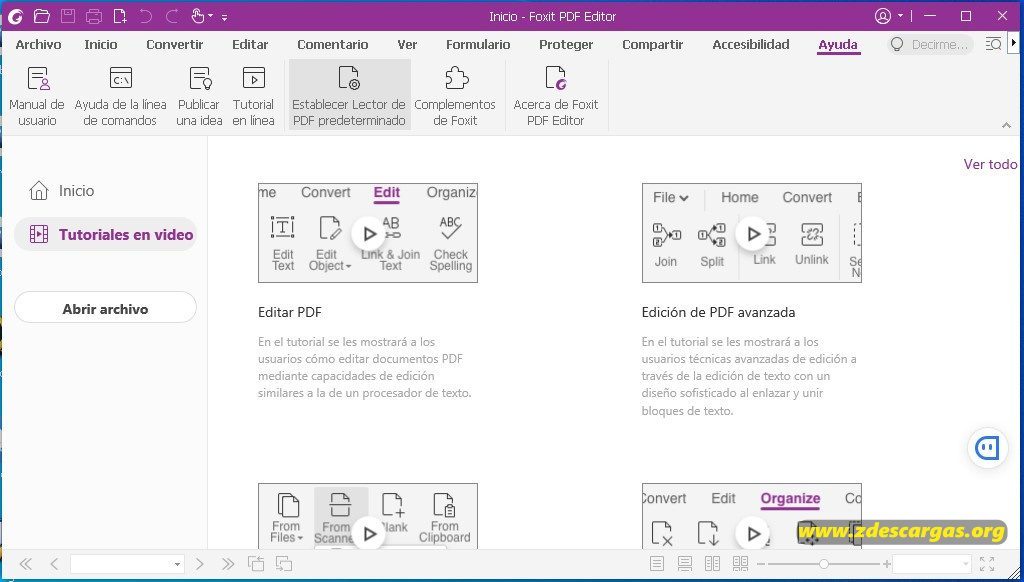Select Tutoriales en video in sidebar
This screenshot has width=1024, height=582.
(x=105, y=234)
